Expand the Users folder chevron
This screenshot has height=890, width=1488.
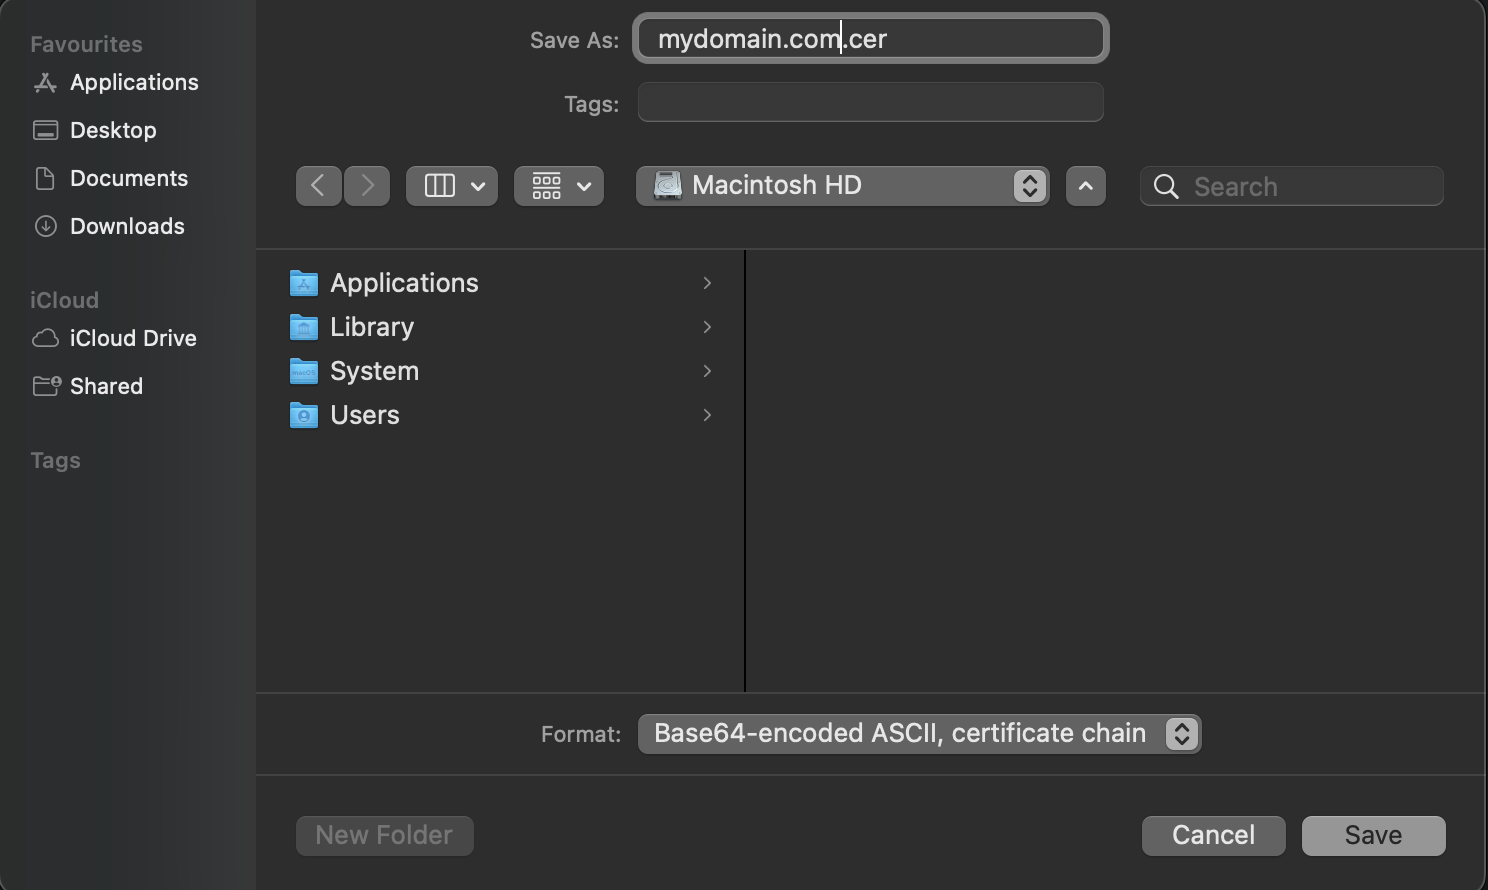tap(707, 415)
